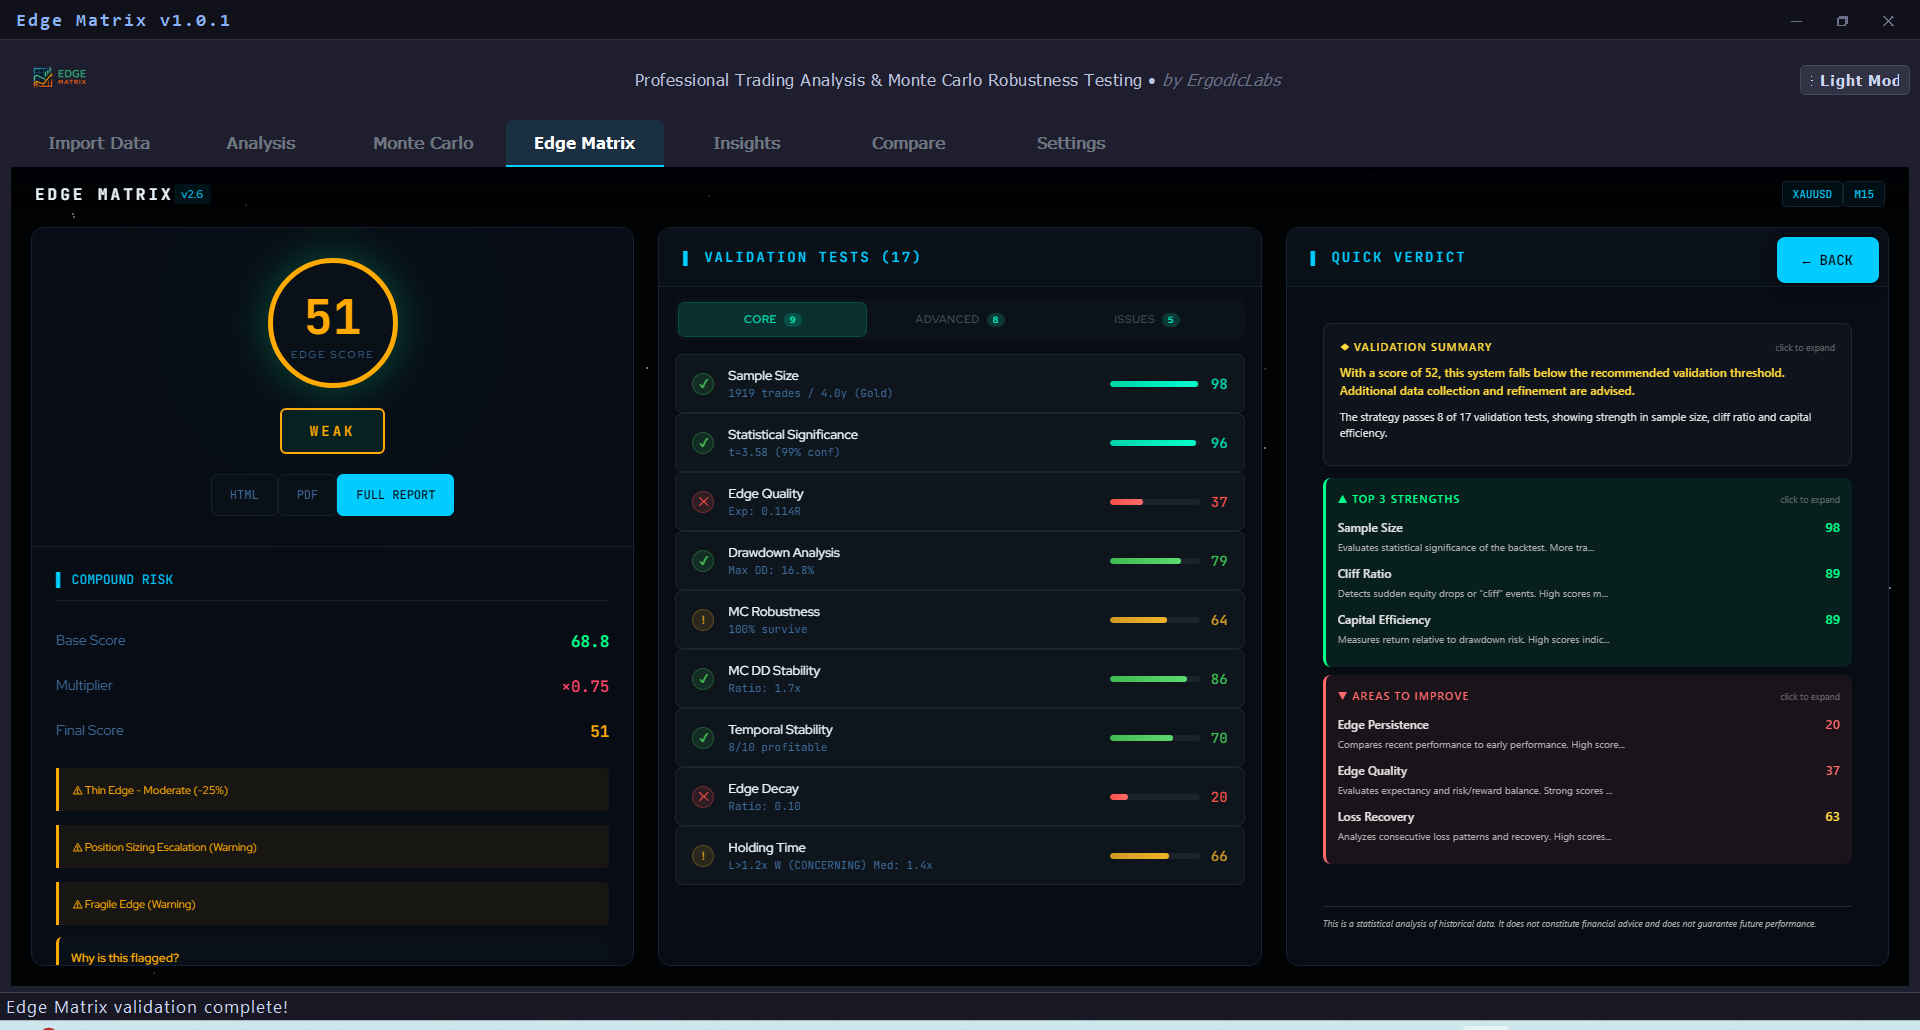
Task: Click the Loss Recovery improvement entry
Action: 1587,826
